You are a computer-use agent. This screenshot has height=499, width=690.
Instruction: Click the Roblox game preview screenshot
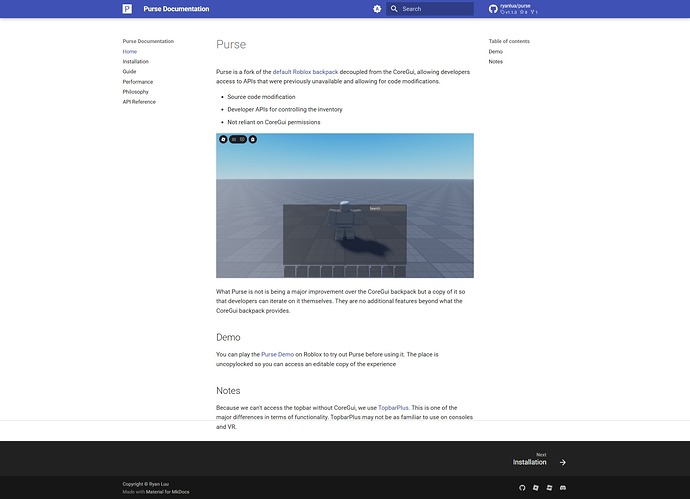click(x=345, y=205)
